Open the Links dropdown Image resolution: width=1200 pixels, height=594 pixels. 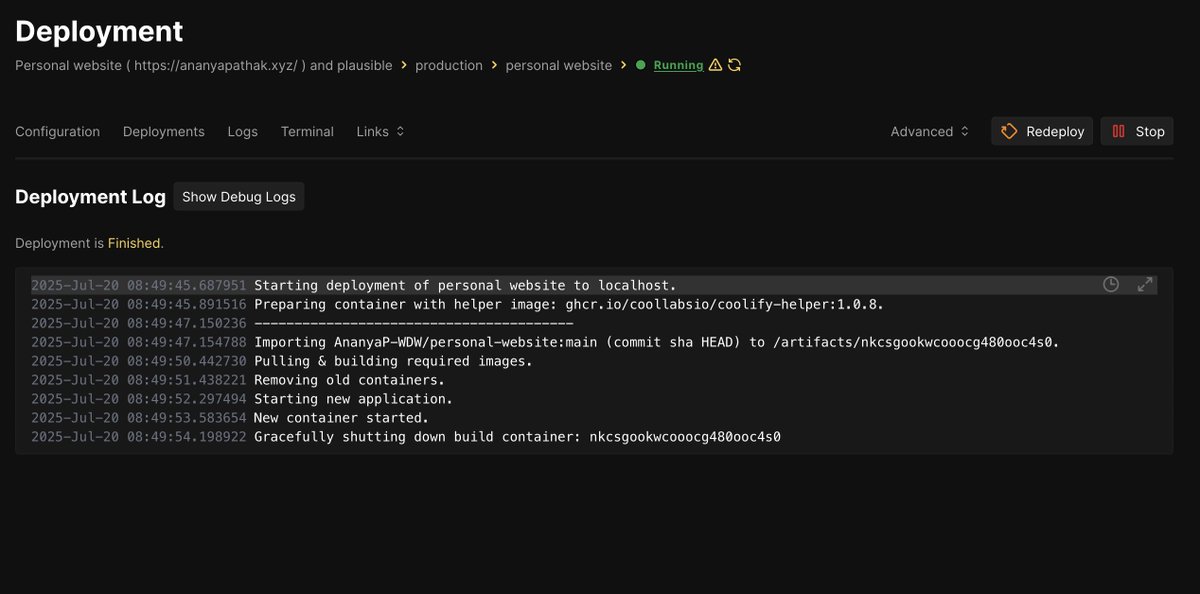click(x=380, y=131)
